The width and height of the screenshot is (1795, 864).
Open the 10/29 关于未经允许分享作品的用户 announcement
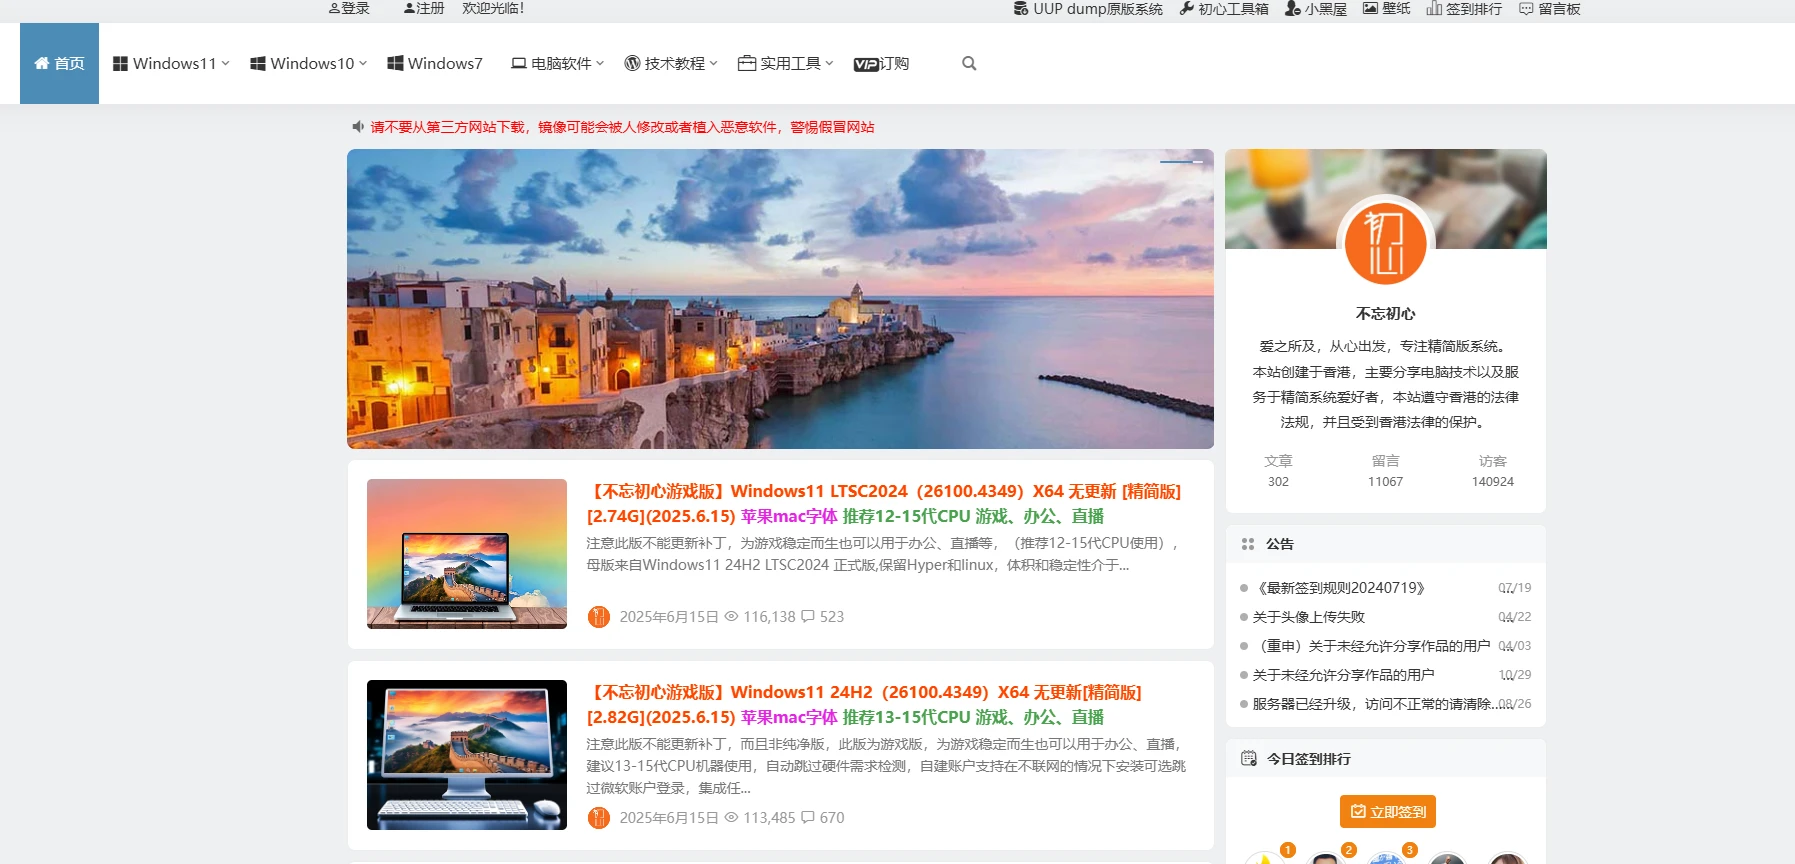[x=1343, y=675]
